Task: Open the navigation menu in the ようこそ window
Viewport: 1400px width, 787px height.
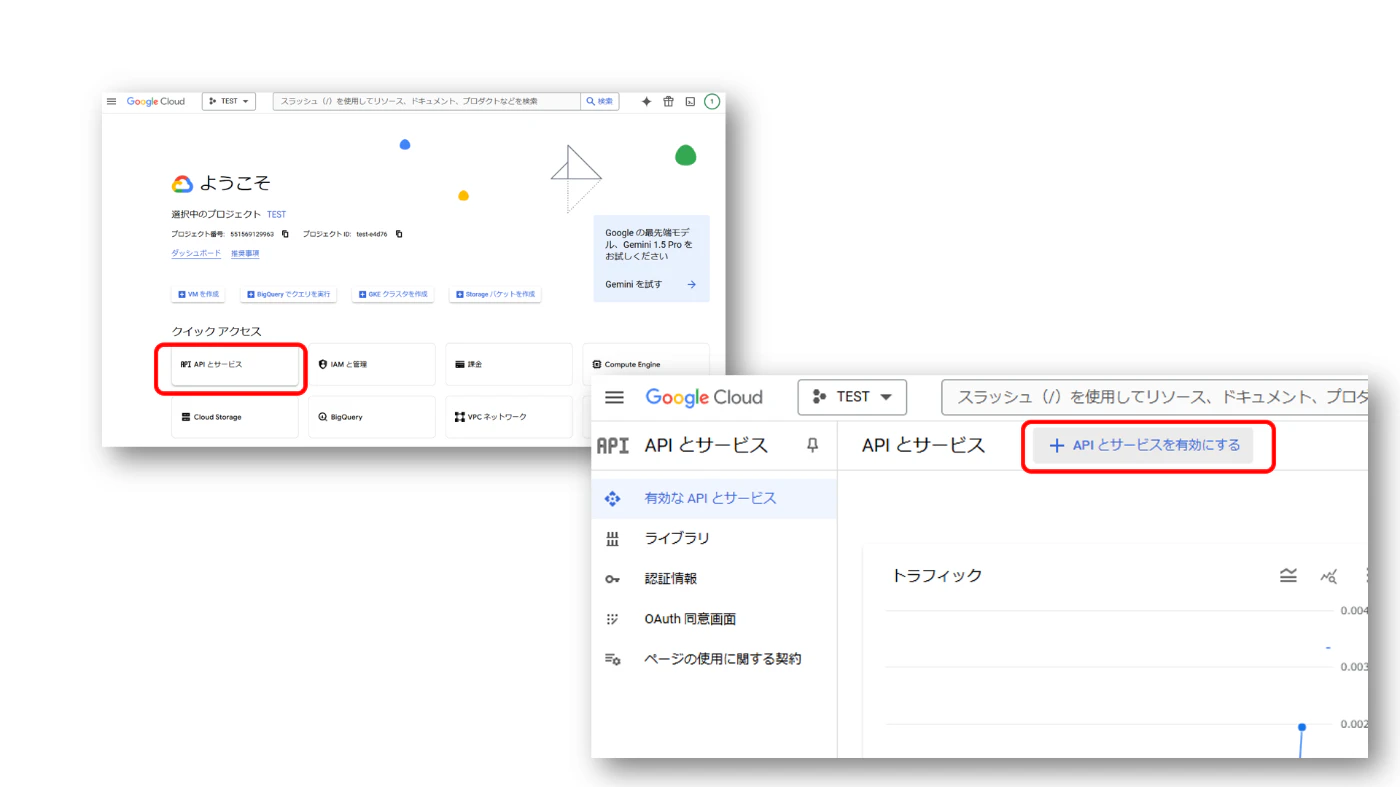Action: 111,101
